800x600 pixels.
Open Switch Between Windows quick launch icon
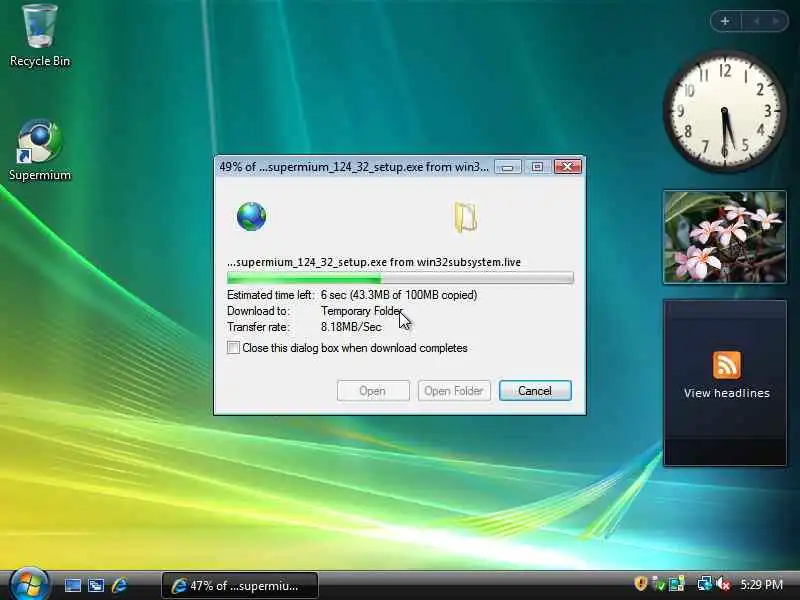click(96, 585)
